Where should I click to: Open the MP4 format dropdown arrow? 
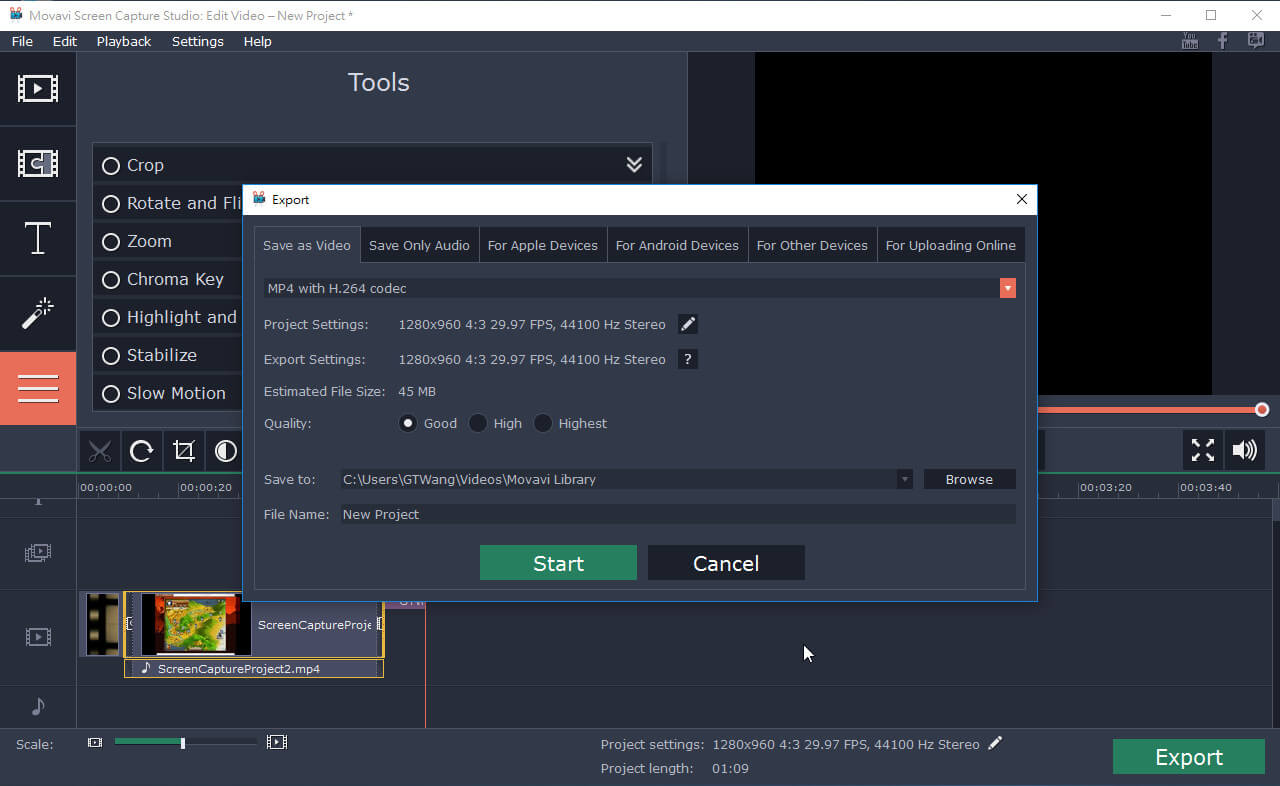1007,288
